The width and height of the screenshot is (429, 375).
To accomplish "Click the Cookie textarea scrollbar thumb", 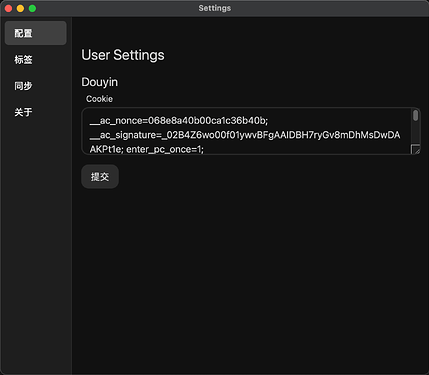I will (x=415, y=116).
